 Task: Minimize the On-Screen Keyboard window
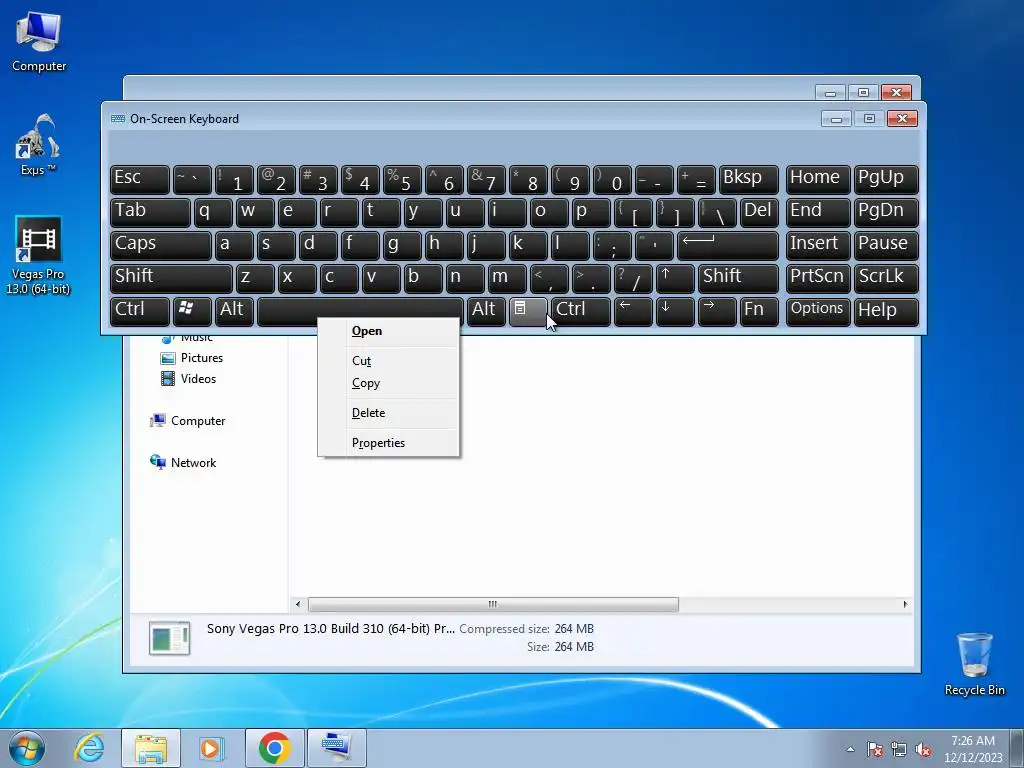(836, 119)
